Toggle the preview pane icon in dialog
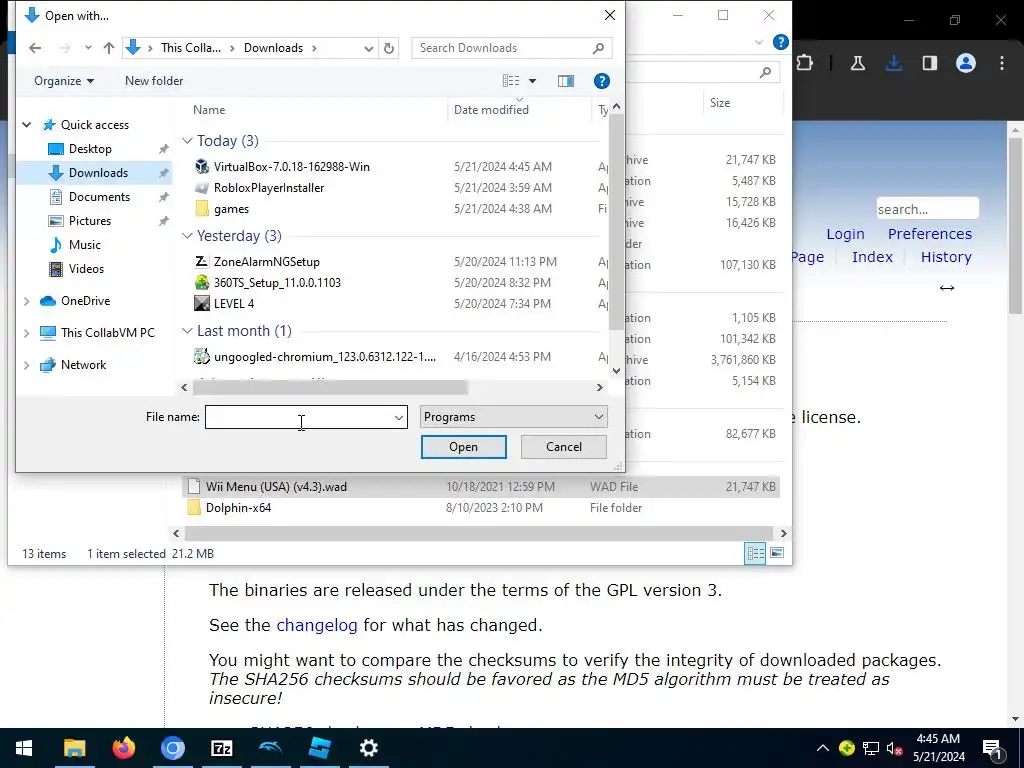This screenshot has width=1024, height=768. point(566,81)
